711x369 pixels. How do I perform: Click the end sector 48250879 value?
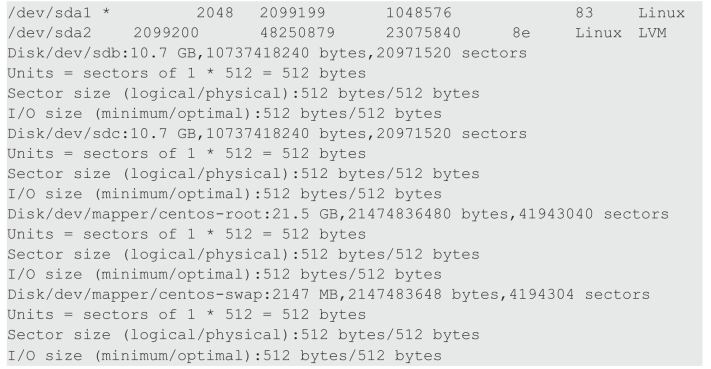point(297,33)
